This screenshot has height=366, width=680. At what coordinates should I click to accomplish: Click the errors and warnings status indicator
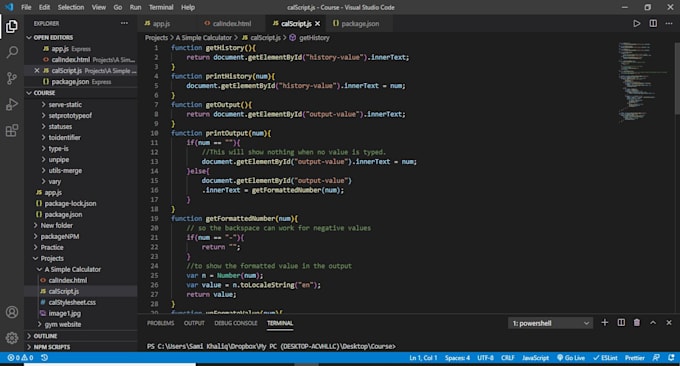20,358
